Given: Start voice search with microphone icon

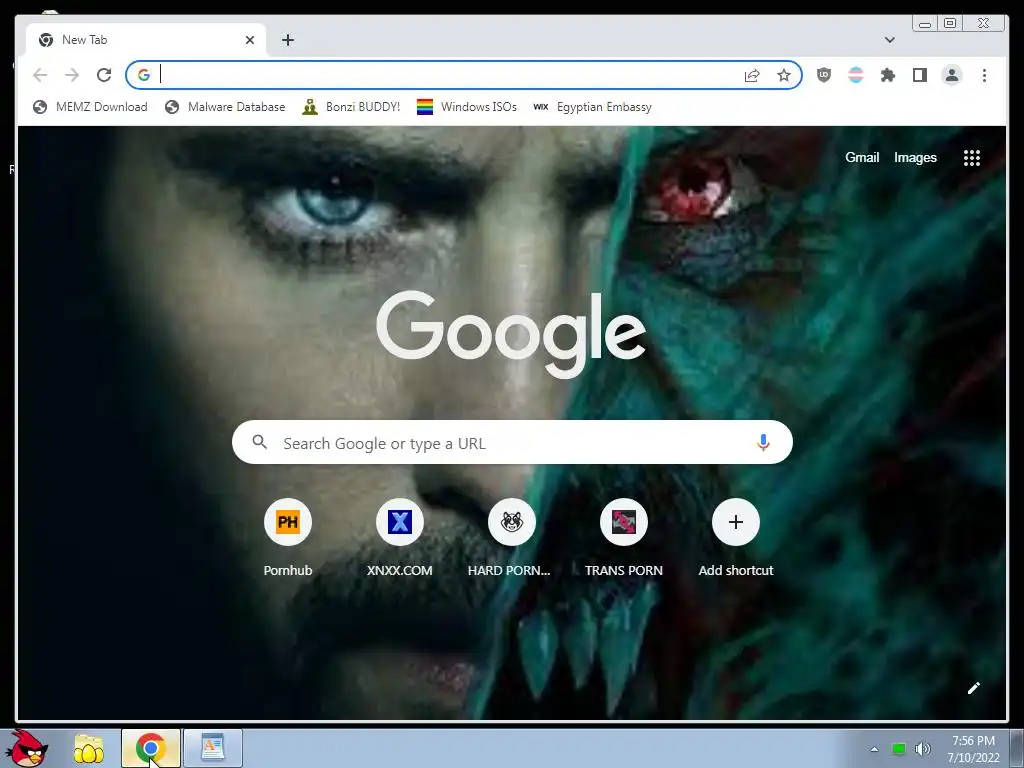Looking at the screenshot, I should (763, 442).
